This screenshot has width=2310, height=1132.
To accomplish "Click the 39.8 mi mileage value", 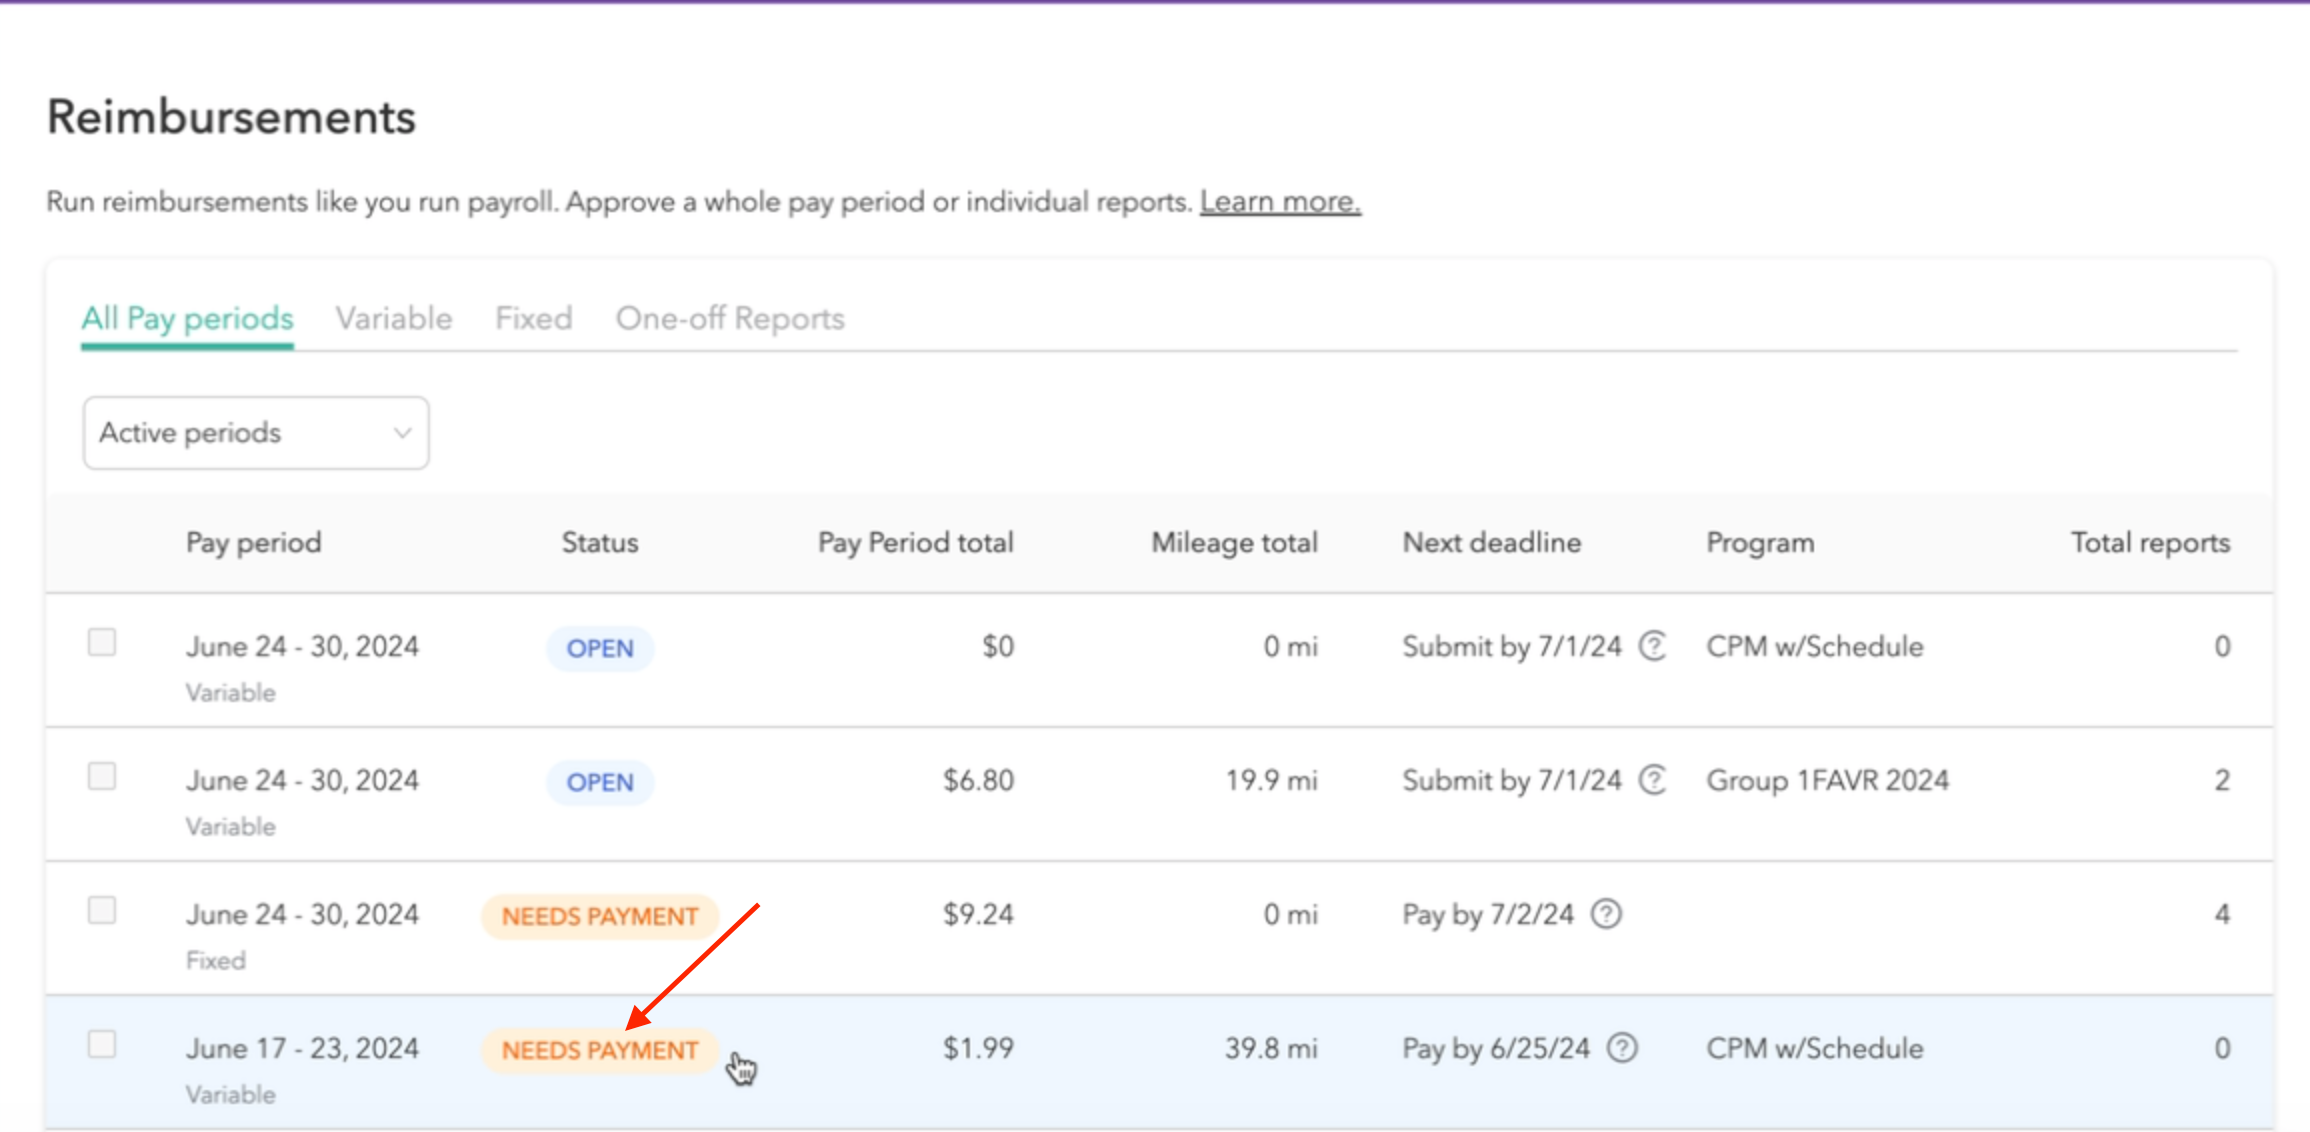I will [1272, 1048].
